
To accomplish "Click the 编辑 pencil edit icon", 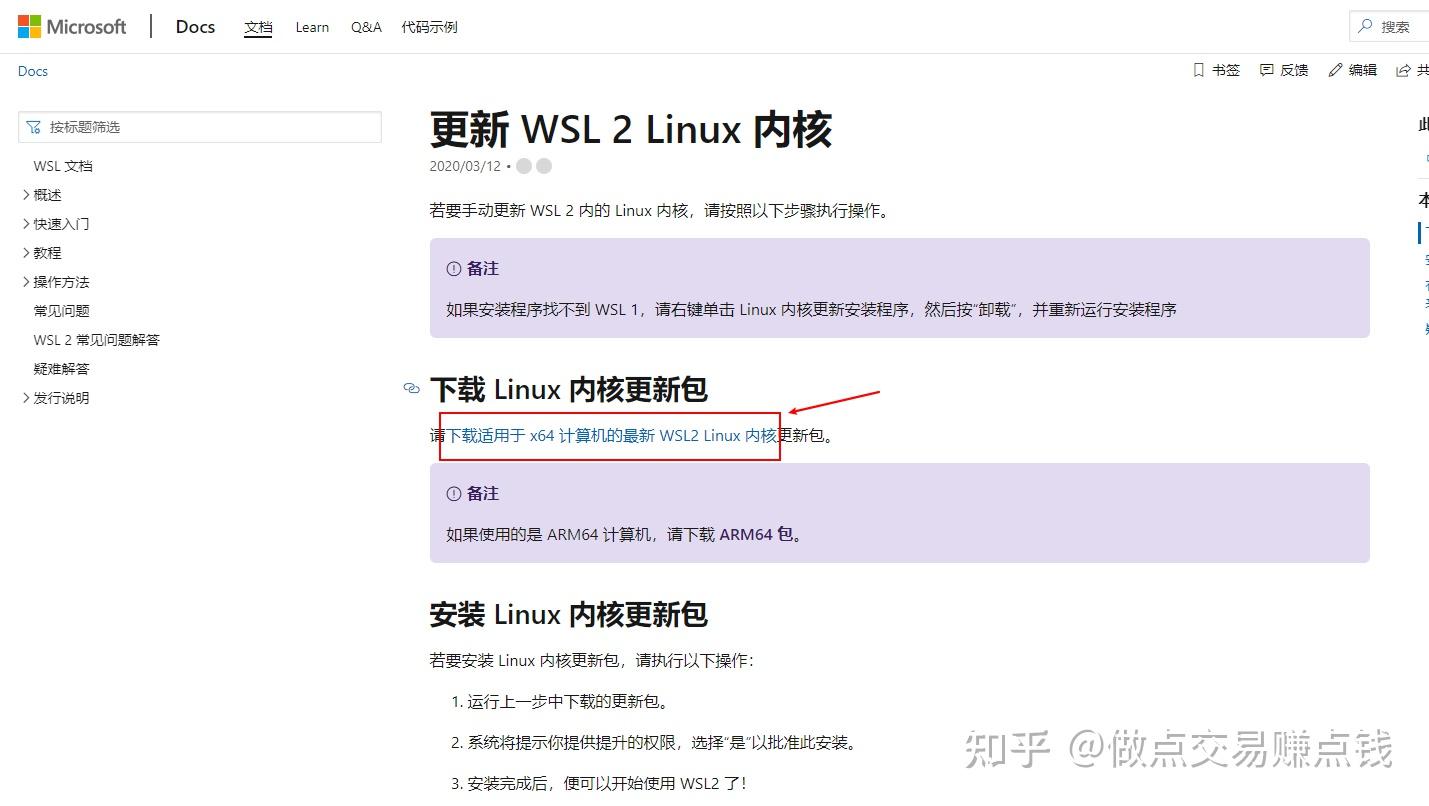I will 1334,70.
